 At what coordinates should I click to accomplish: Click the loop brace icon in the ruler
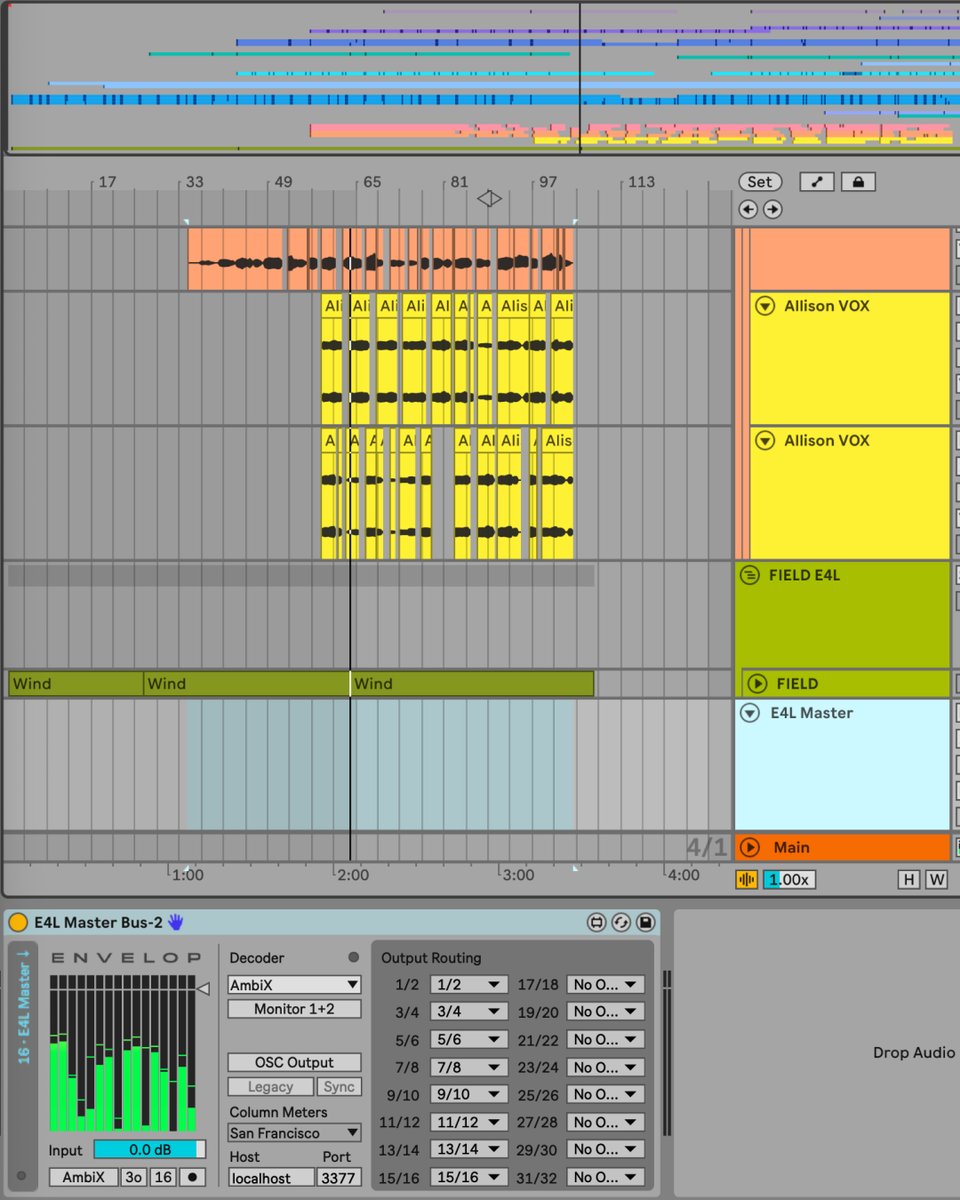[x=489, y=198]
